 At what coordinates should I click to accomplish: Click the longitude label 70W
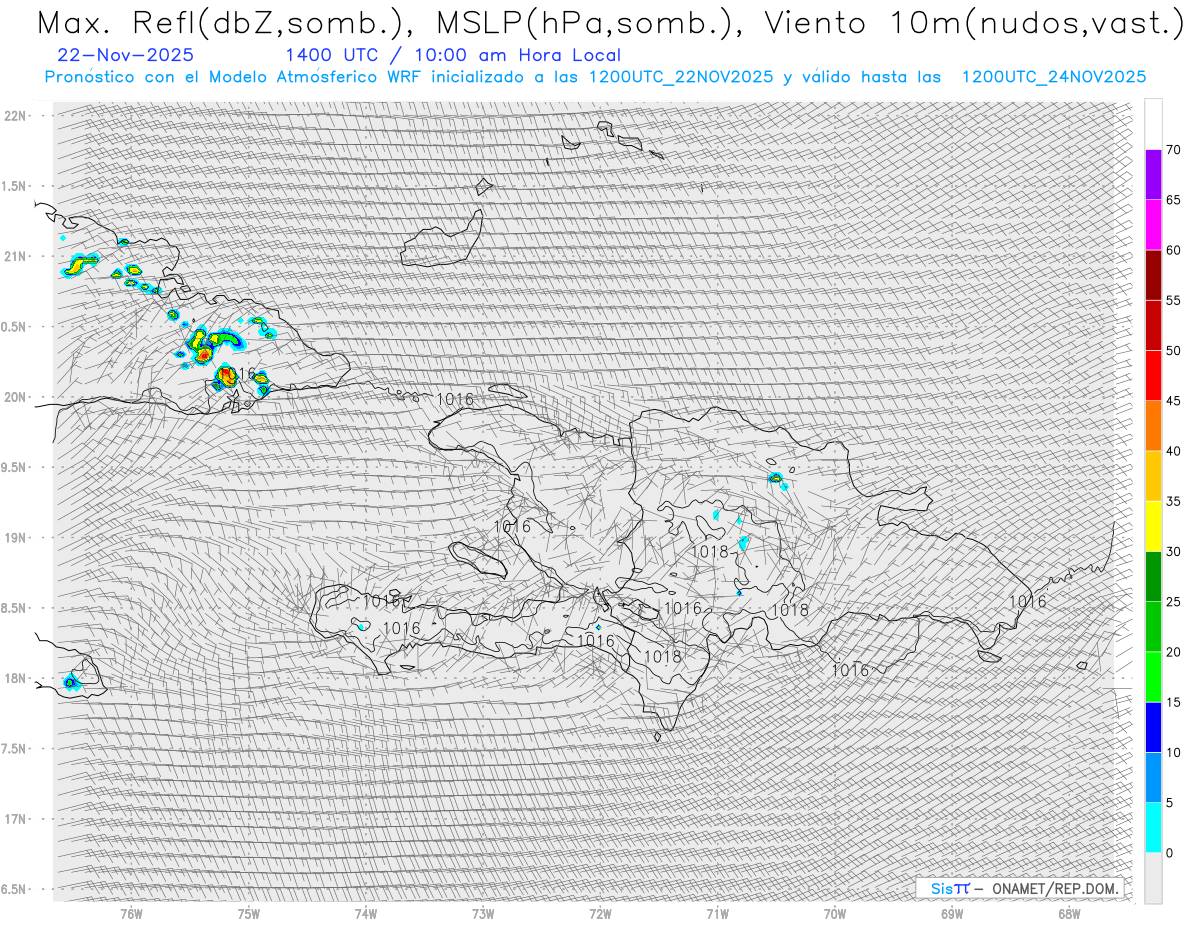pos(835,913)
